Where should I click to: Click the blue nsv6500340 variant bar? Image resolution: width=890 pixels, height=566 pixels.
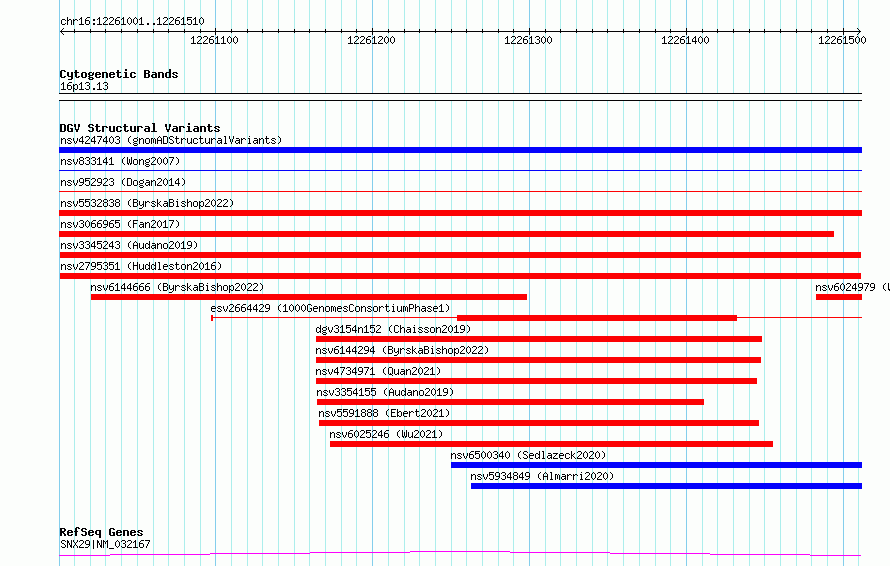pos(657,465)
